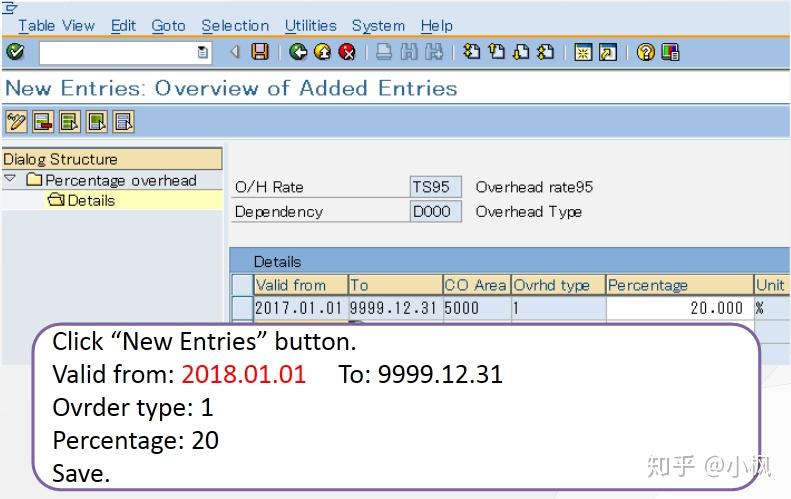The width and height of the screenshot is (791, 499).
Task: Open the Selection menu
Action: coord(235,26)
